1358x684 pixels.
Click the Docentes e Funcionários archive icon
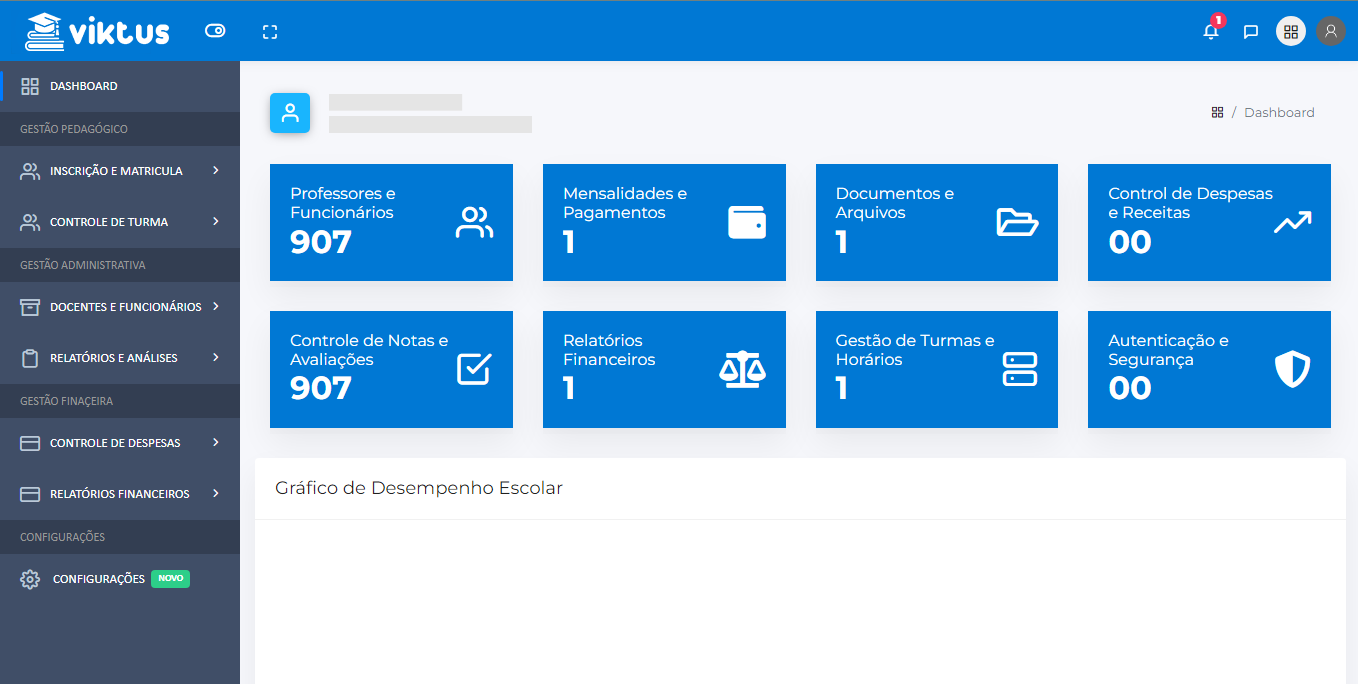click(x=30, y=307)
